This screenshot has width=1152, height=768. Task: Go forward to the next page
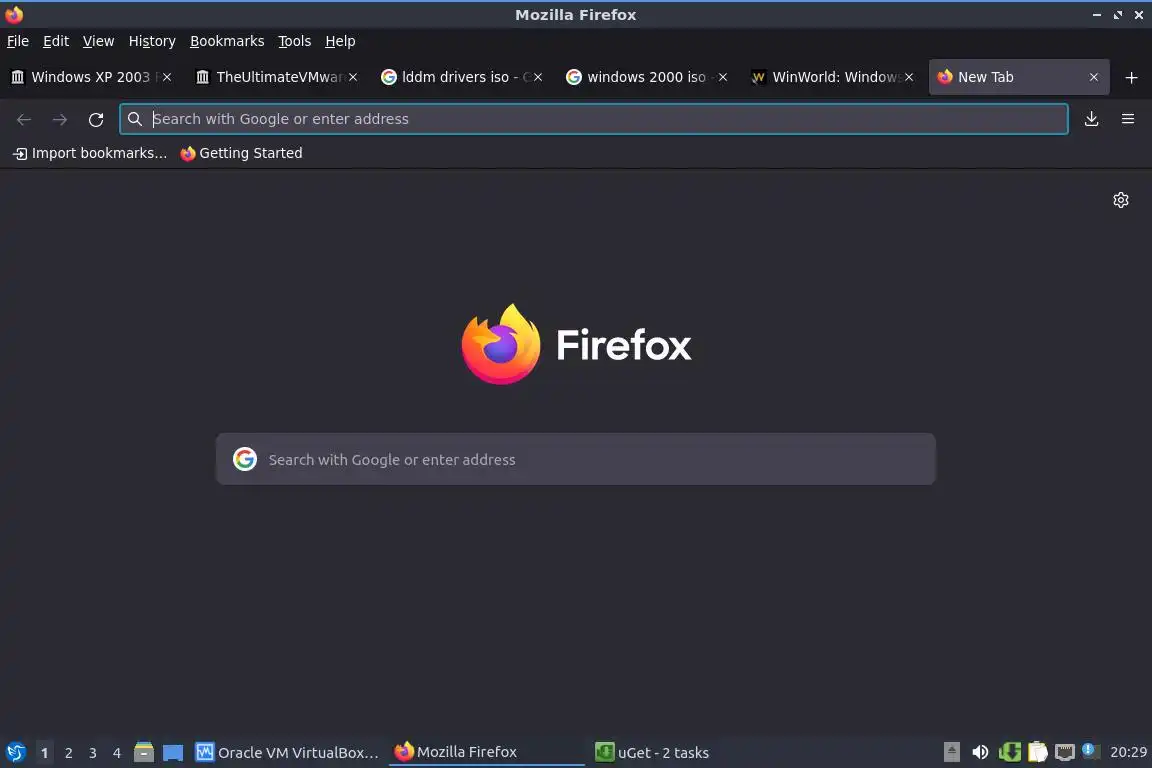point(60,119)
